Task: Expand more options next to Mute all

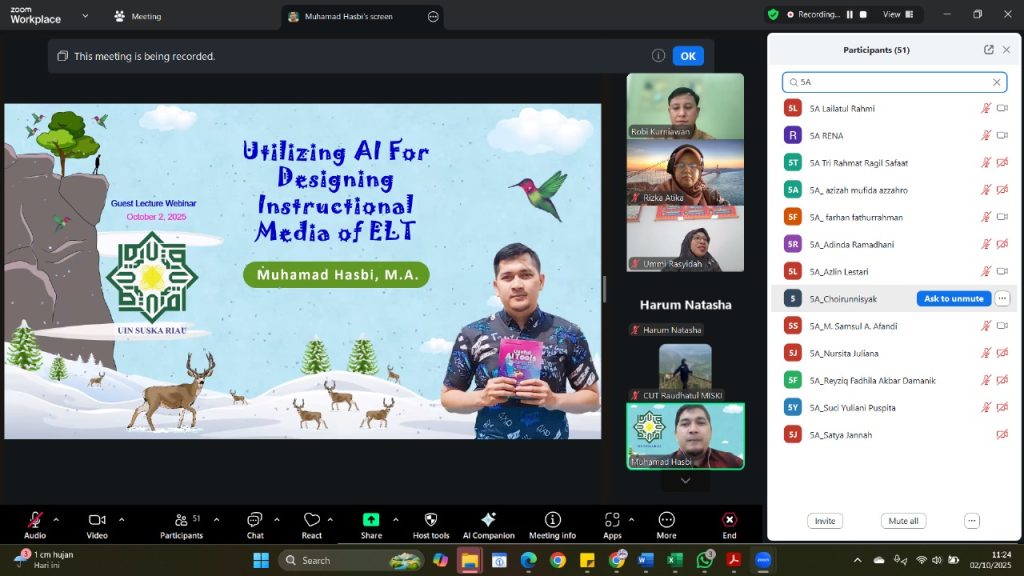Action: (x=971, y=521)
